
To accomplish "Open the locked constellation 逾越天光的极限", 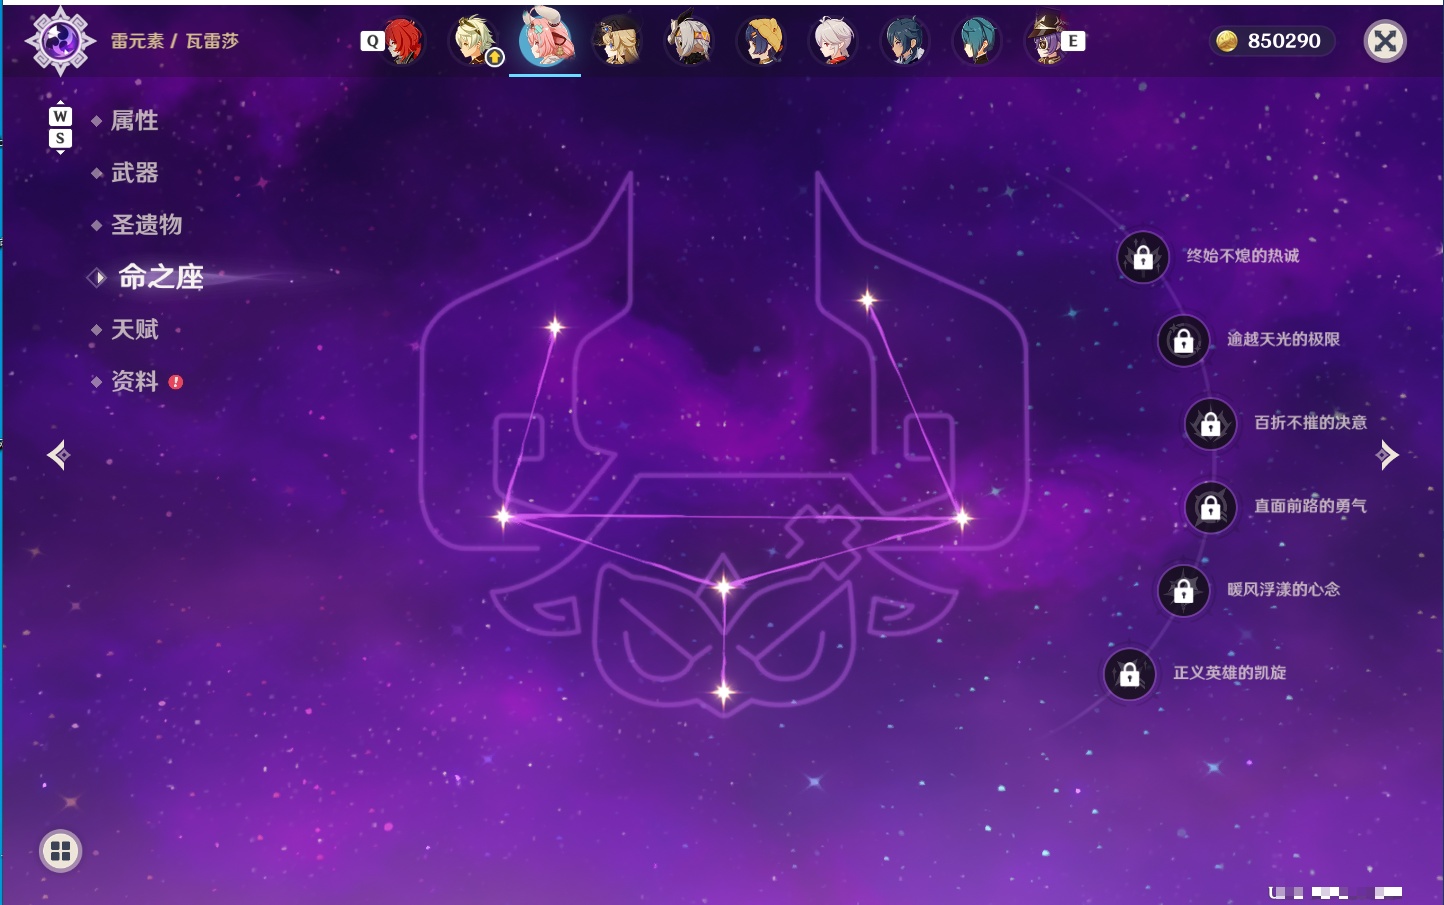I will [1184, 340].
